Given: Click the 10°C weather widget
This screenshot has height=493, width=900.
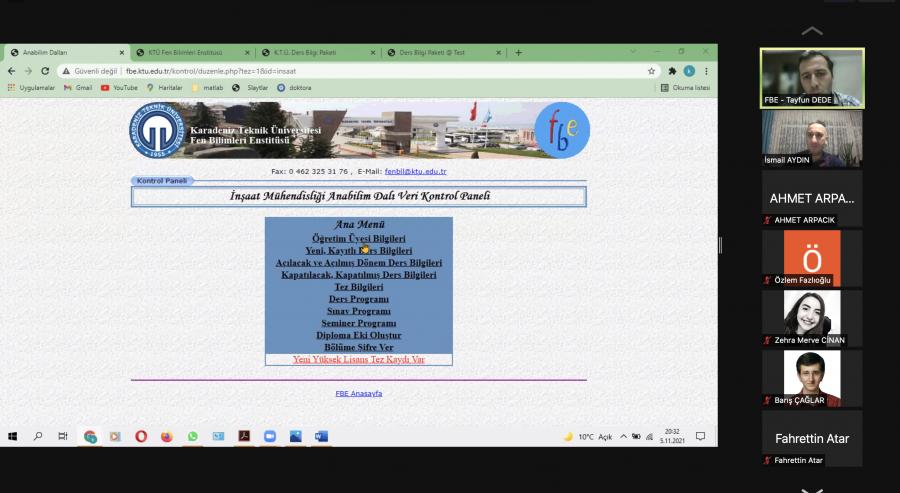Looking at the screenshot, I should pos(588,437).
